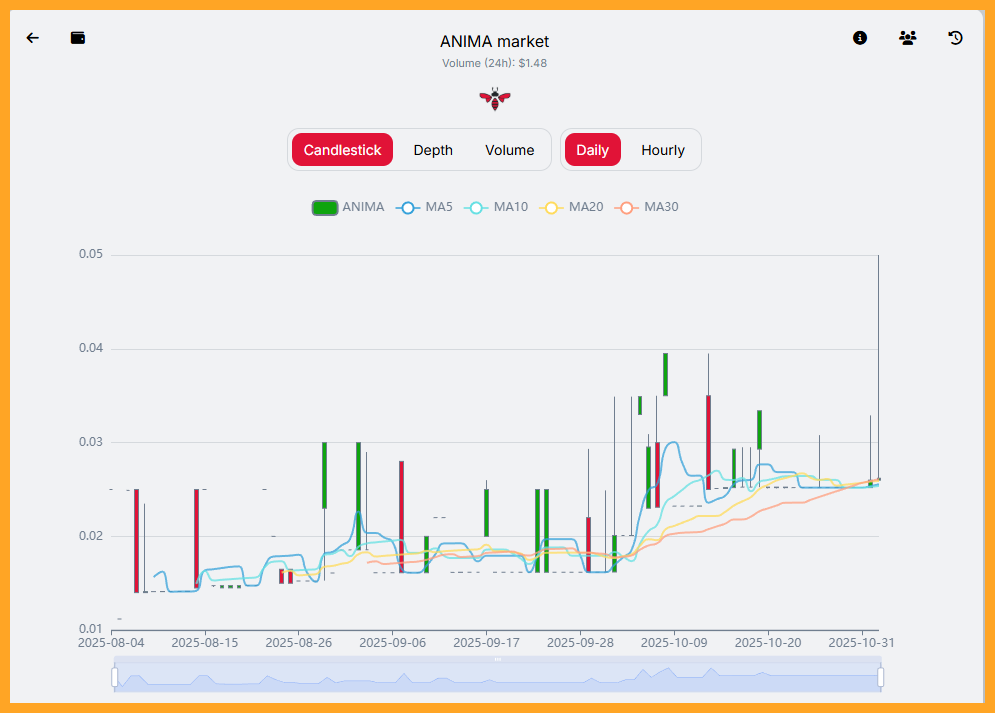
Task: Open trade history clock icon
Action: tap(955, 38)
